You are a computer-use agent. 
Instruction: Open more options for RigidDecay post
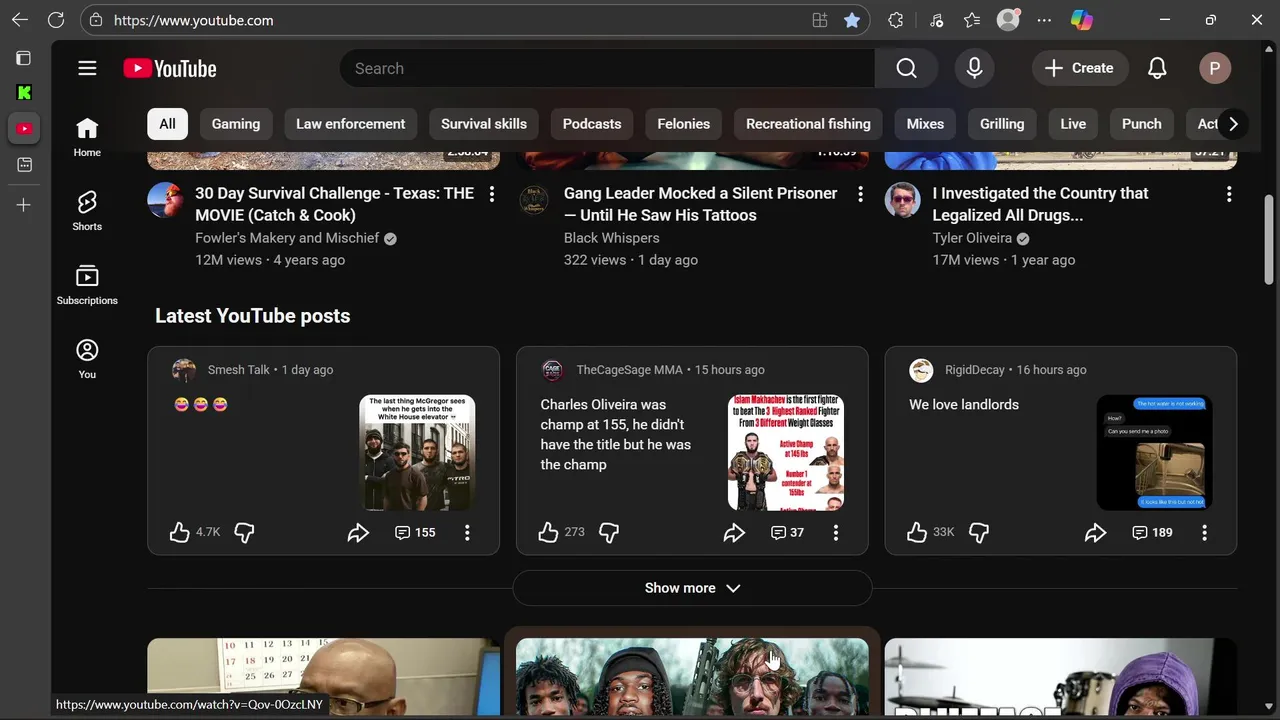1205,533
